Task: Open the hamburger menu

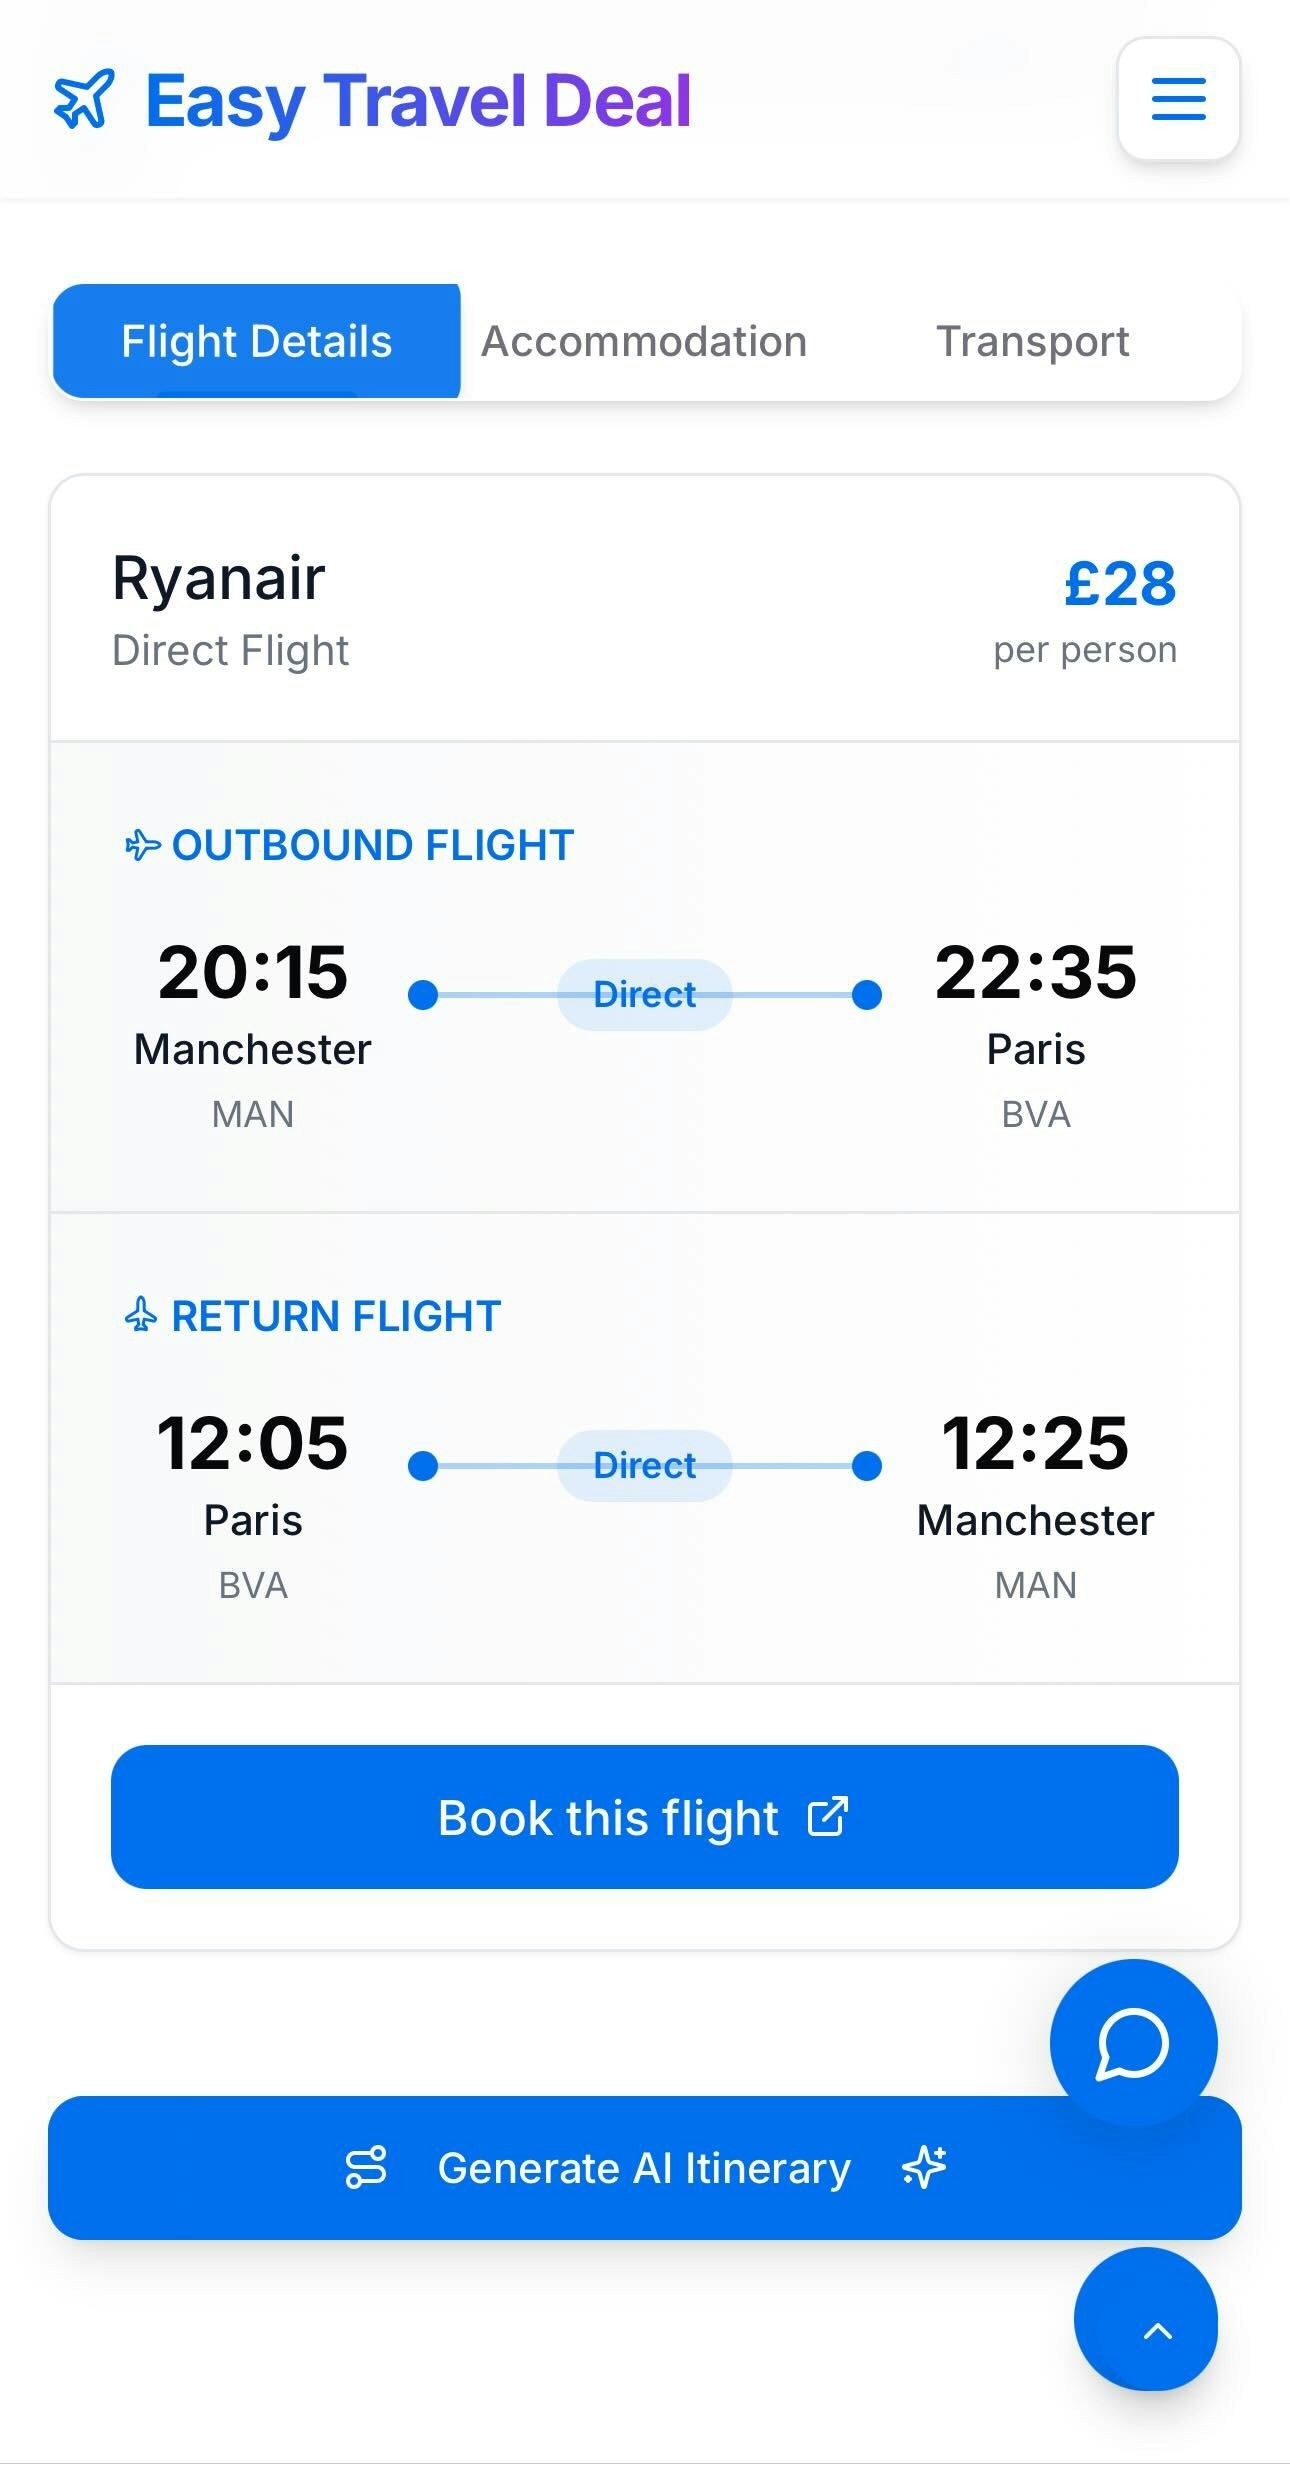Action: [x=1178, y=99]
